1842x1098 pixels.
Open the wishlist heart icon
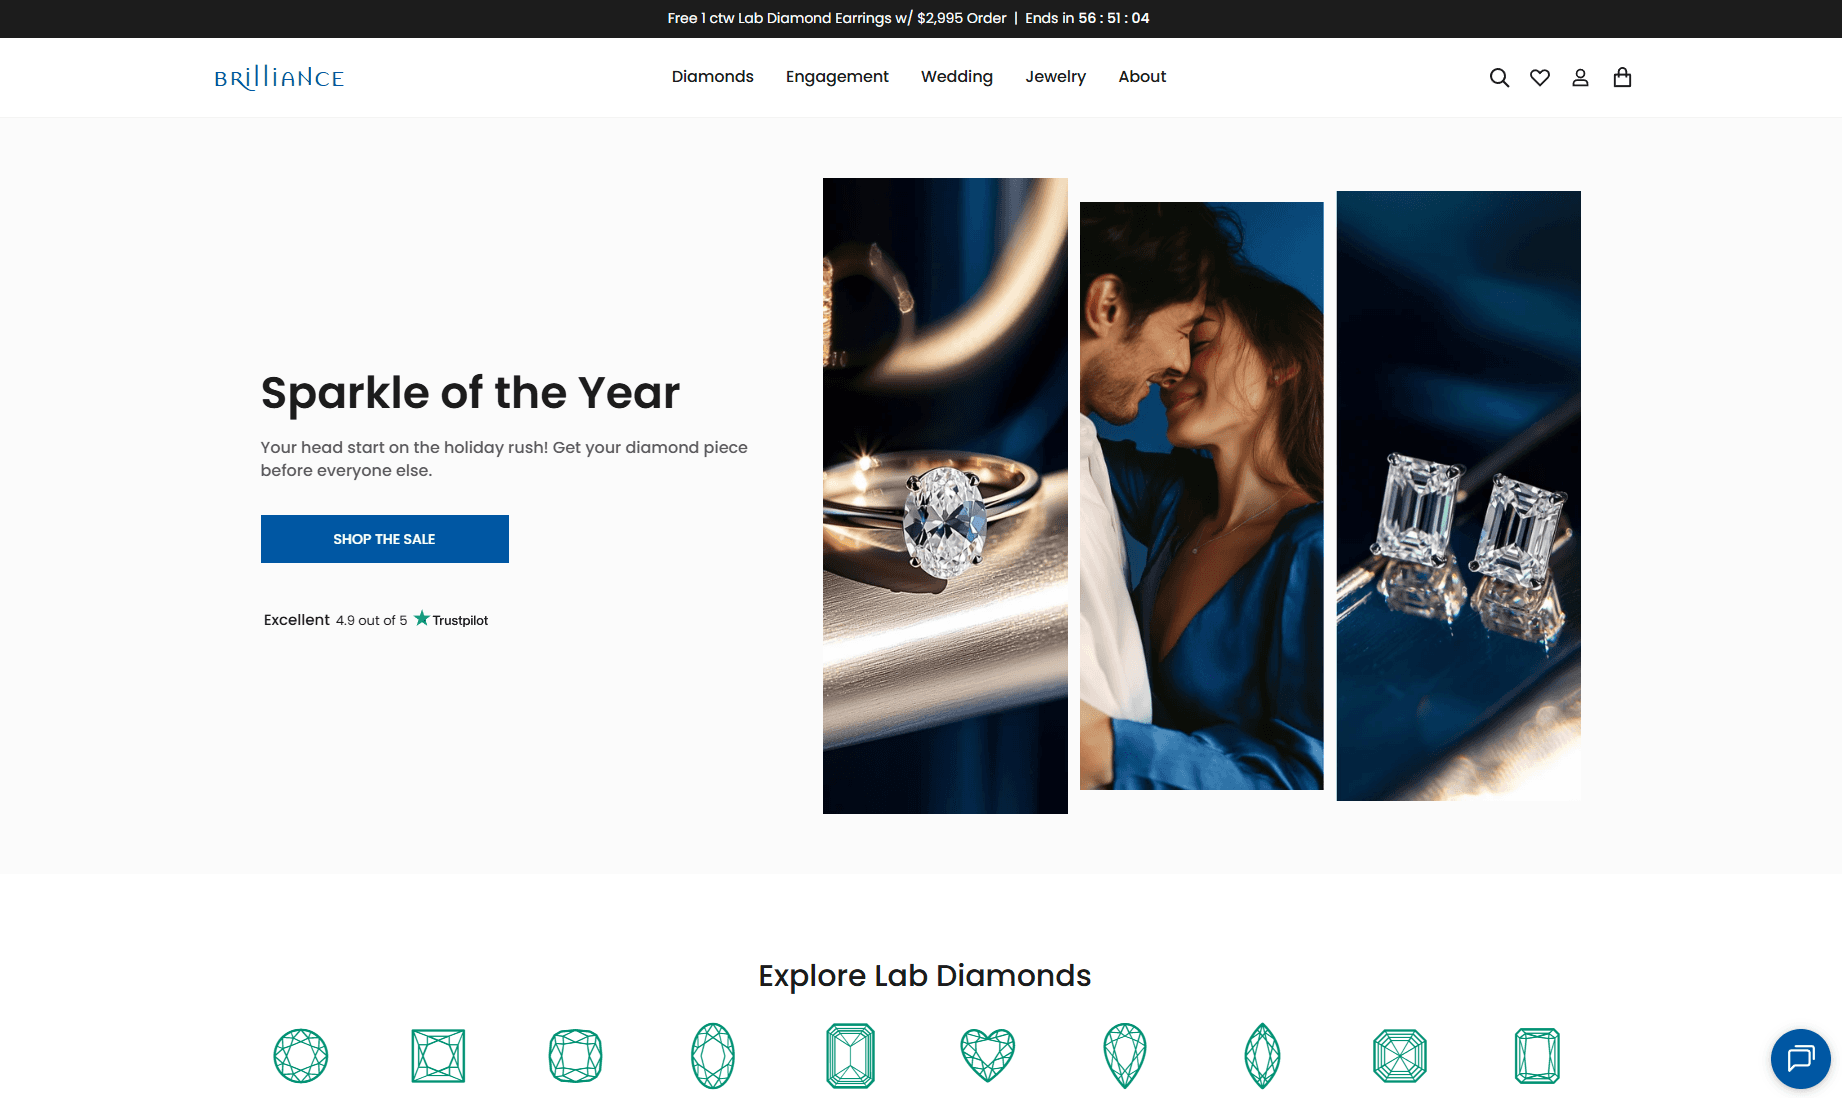click(x=1540, y=78)
